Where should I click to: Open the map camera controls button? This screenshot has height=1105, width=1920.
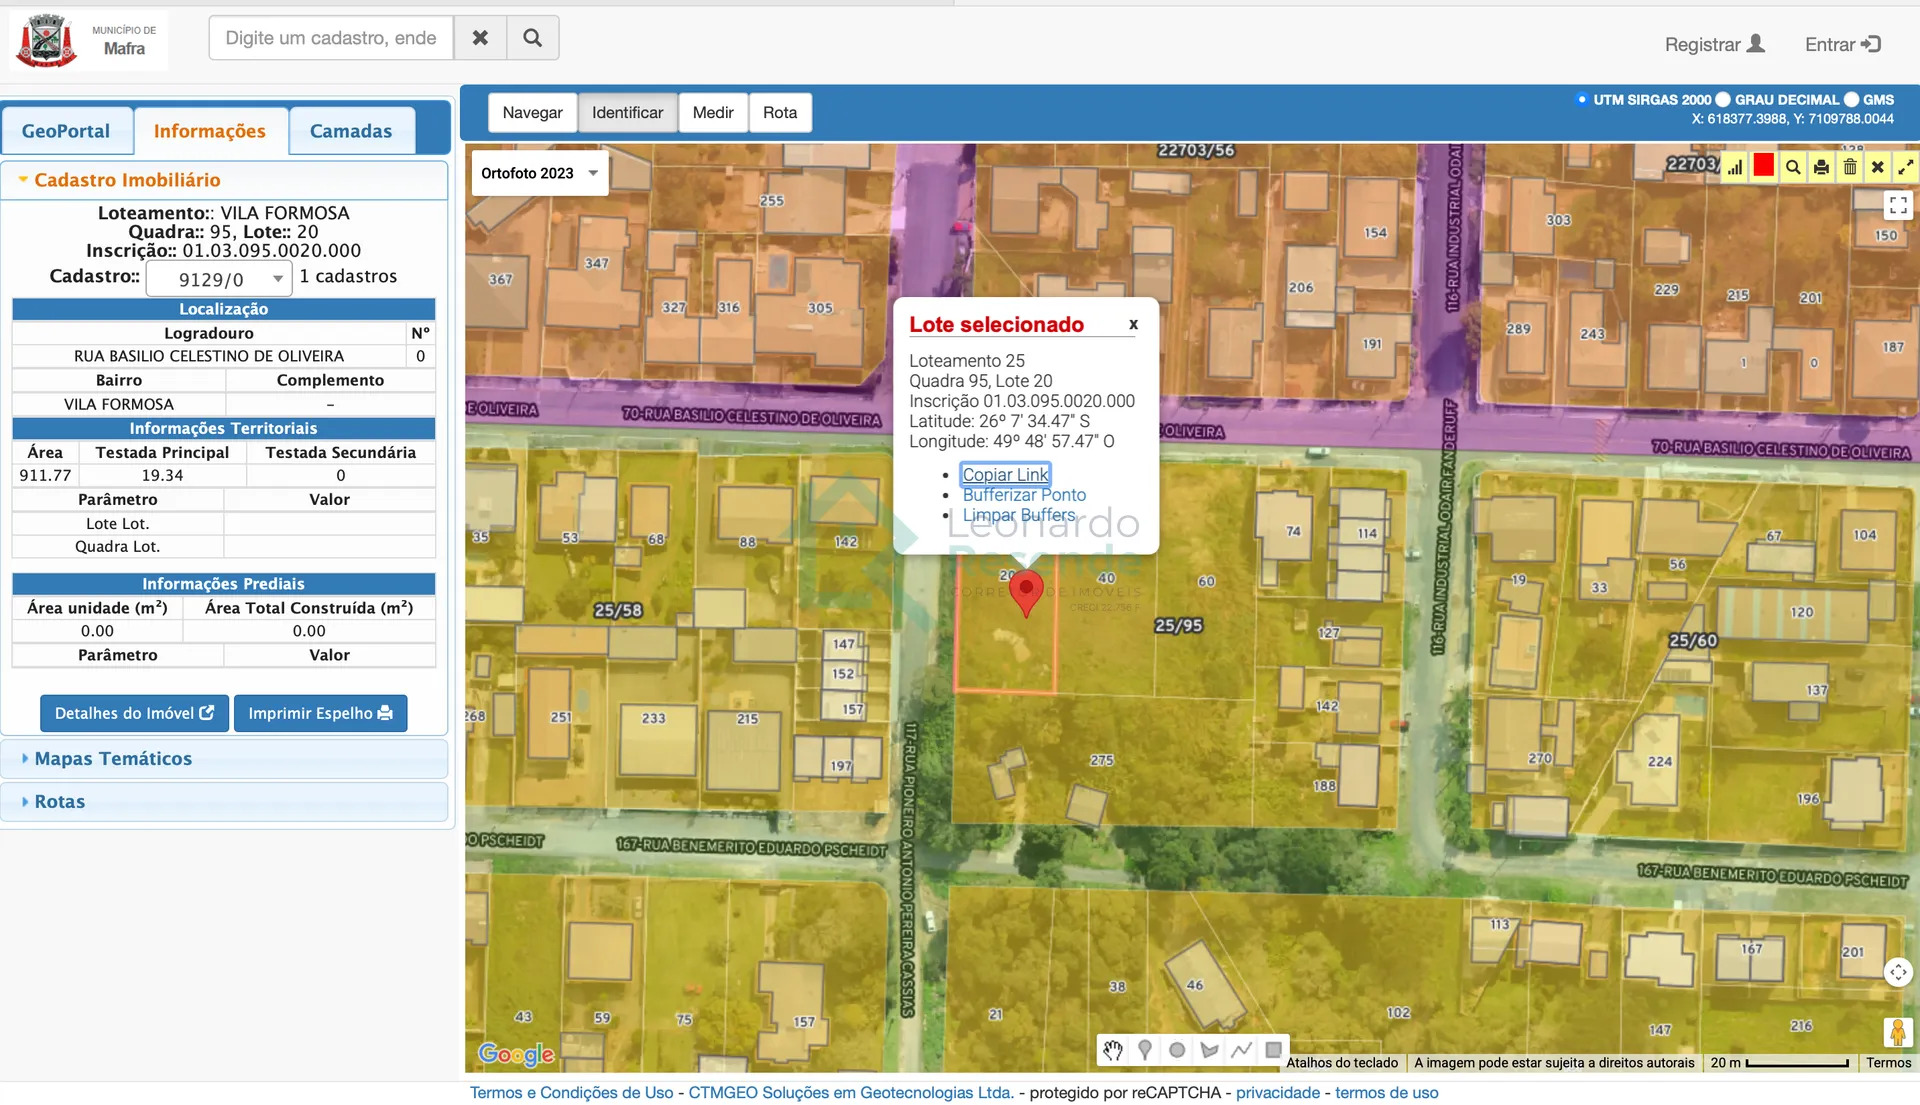[x=1898, y=972]
